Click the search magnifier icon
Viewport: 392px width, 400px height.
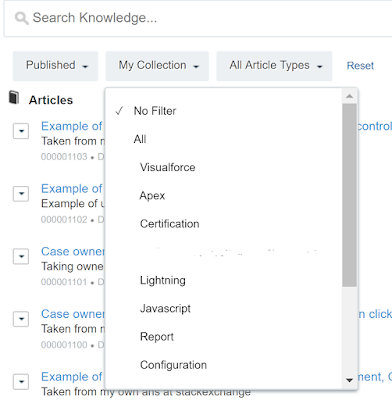pos(22,18)
